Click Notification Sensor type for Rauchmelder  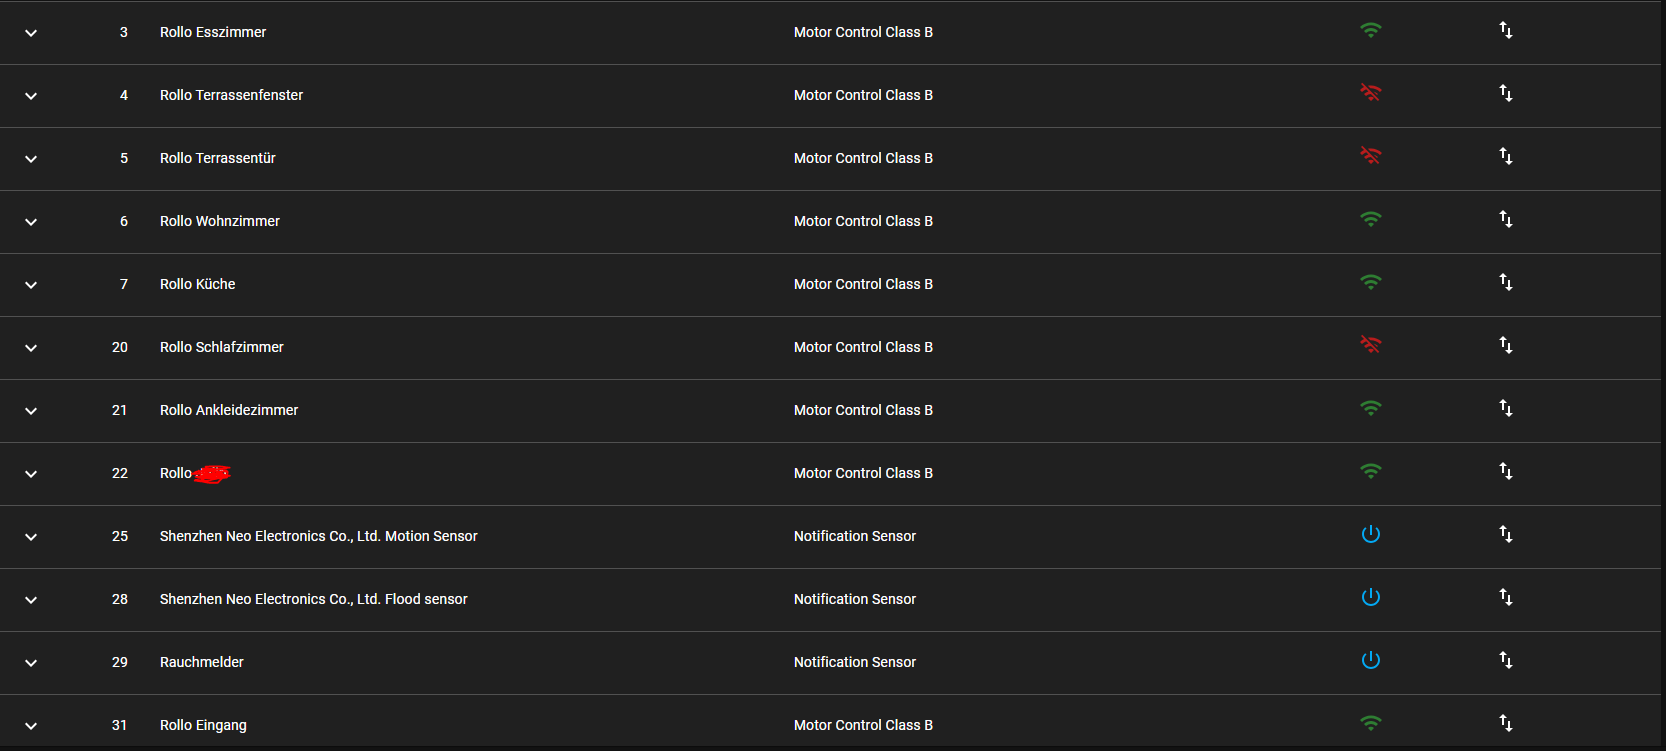point(854,662)
